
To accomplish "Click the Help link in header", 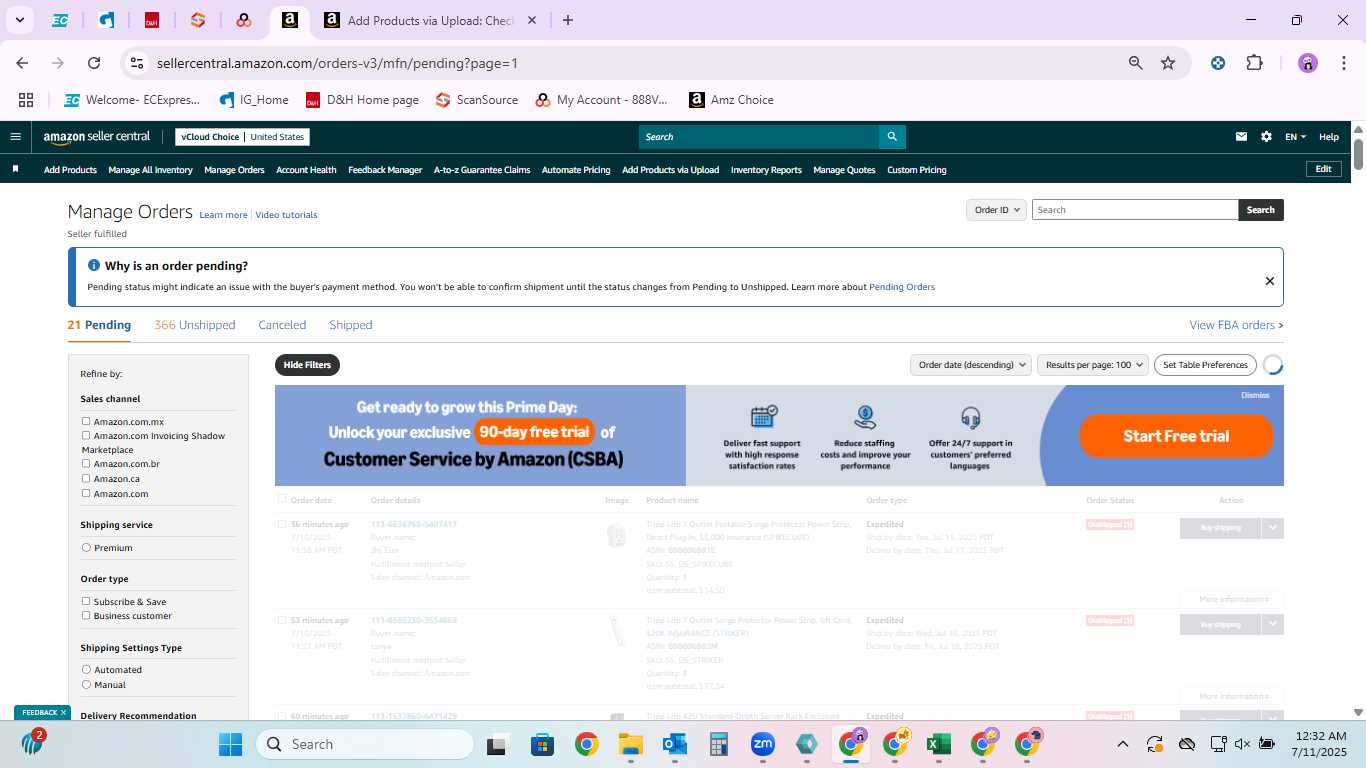I will (1329, 137).
